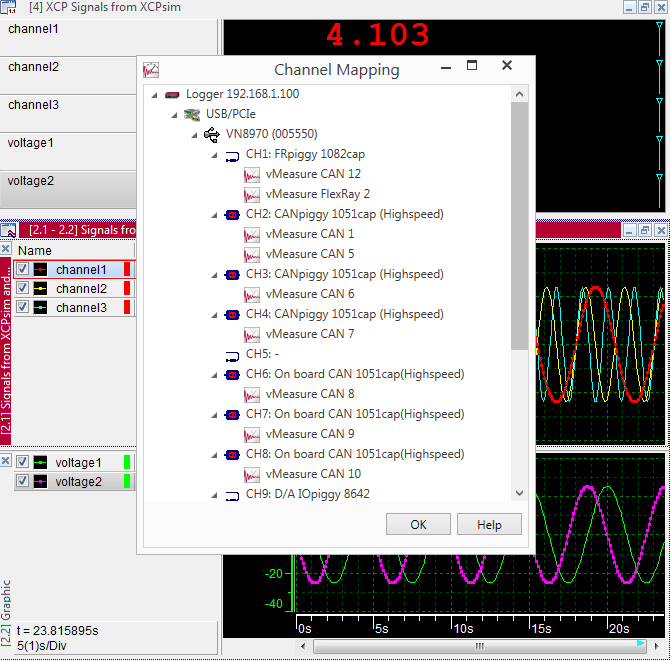Click the VN8970 USB symbol icon
Screen dimensions: 670x660
coord(212,135)
